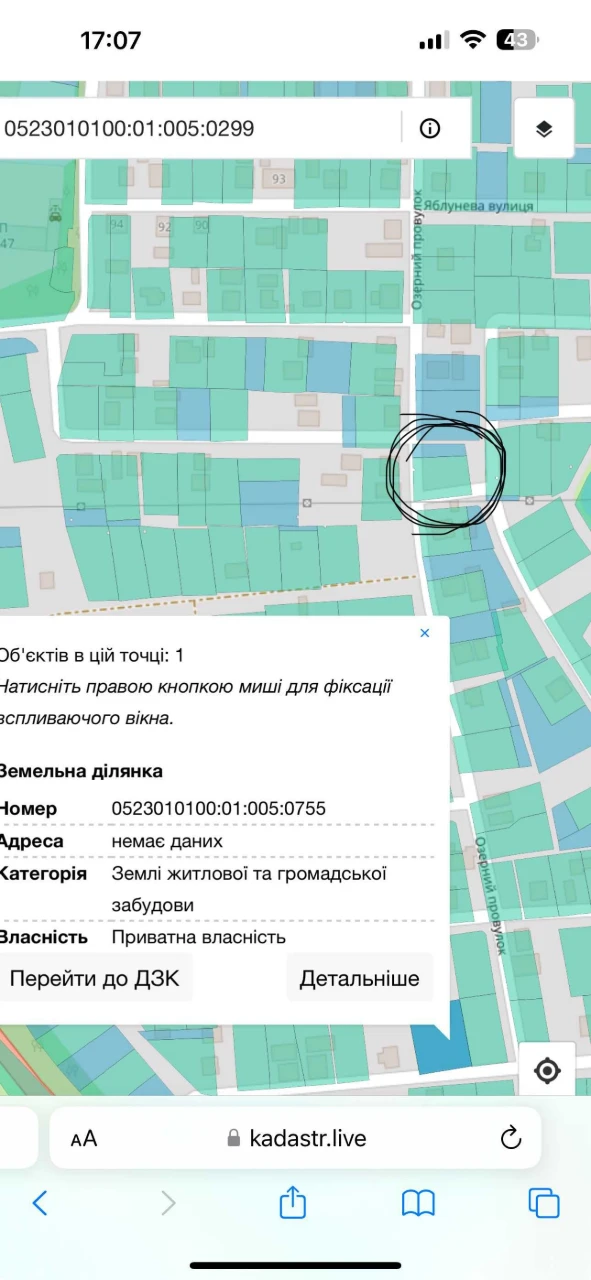Click house number 93 on the map
Screen dimensions: 591x1280
tap(278, 180)
